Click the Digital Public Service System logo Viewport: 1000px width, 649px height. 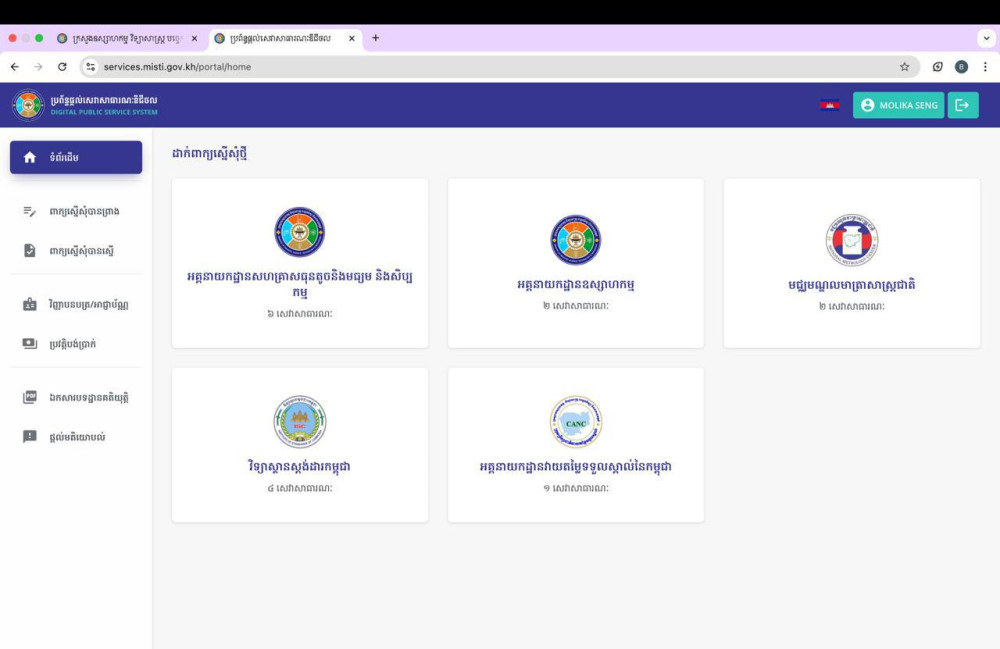click(28, 105)
